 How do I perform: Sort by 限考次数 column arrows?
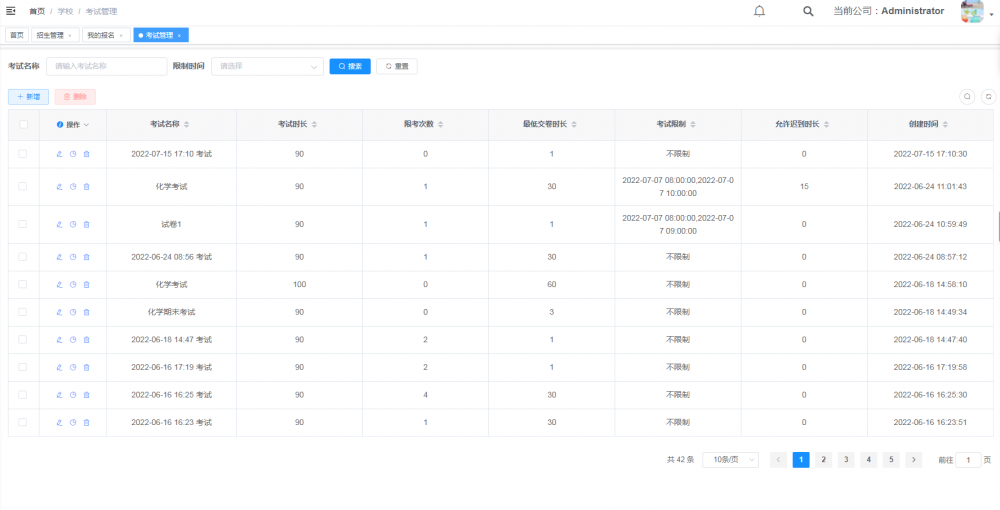(x=441, y=125)
